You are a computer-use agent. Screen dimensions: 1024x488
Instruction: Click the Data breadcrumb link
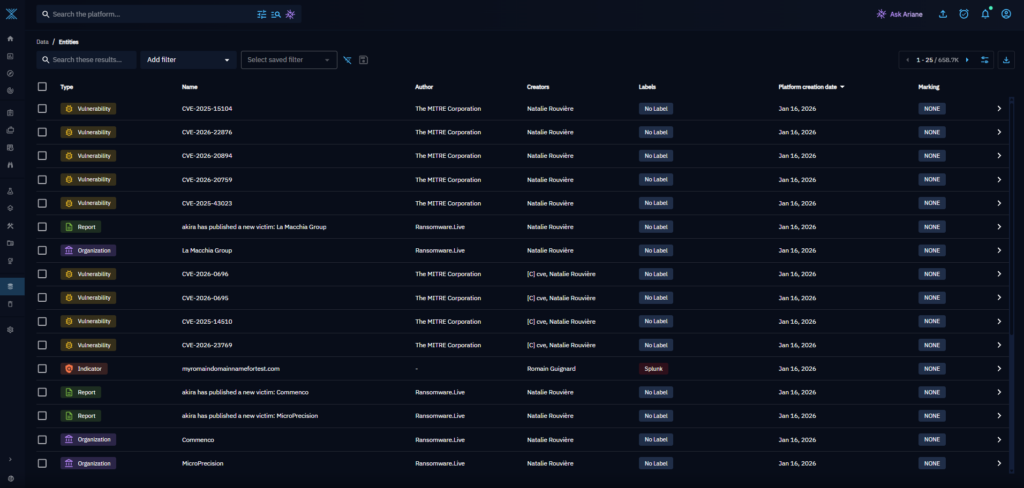(x=42, y=42)
